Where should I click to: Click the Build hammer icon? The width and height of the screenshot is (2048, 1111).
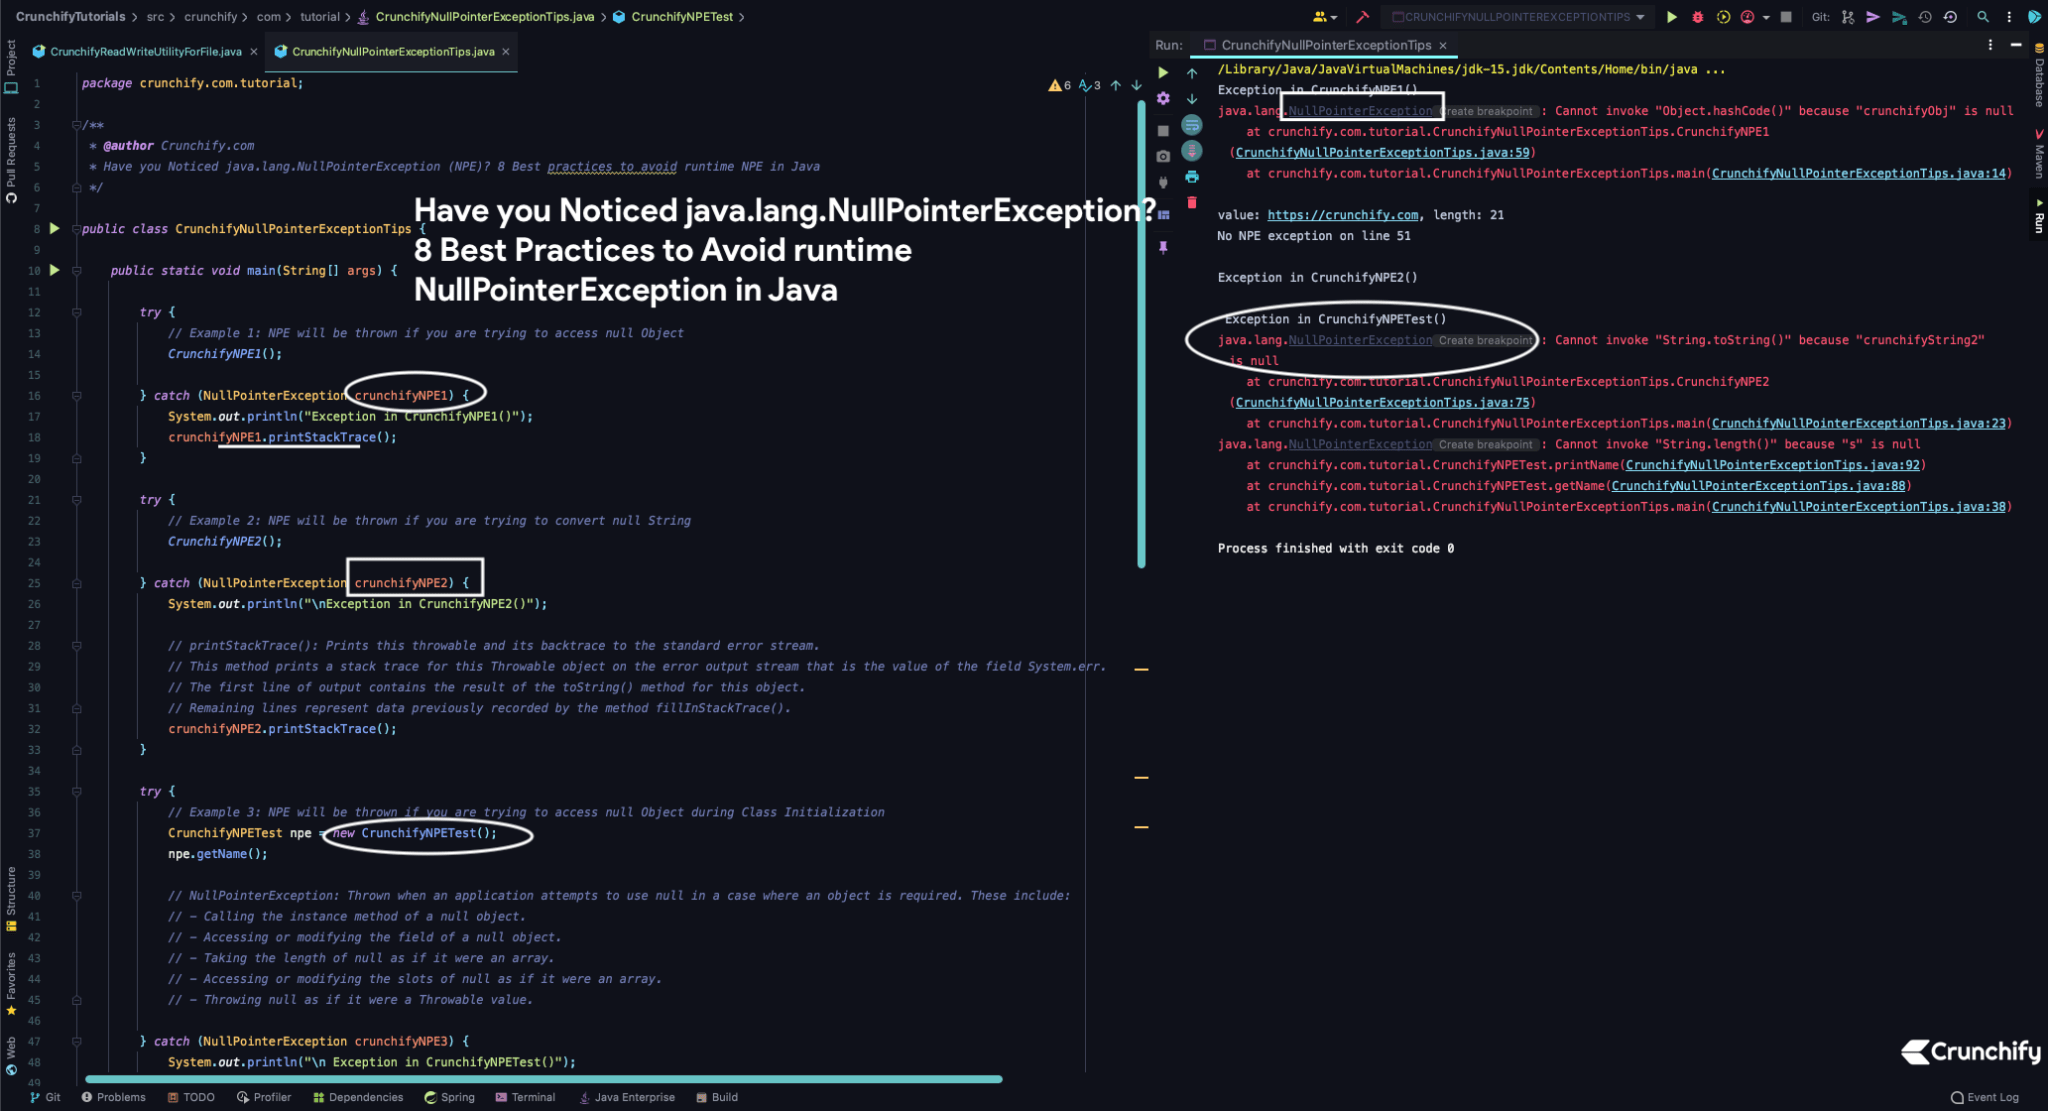[x=1362, y=17]
